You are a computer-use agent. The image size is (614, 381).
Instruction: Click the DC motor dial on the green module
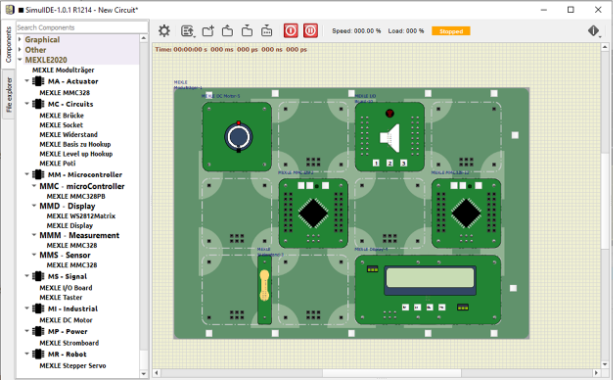[238, 137]
